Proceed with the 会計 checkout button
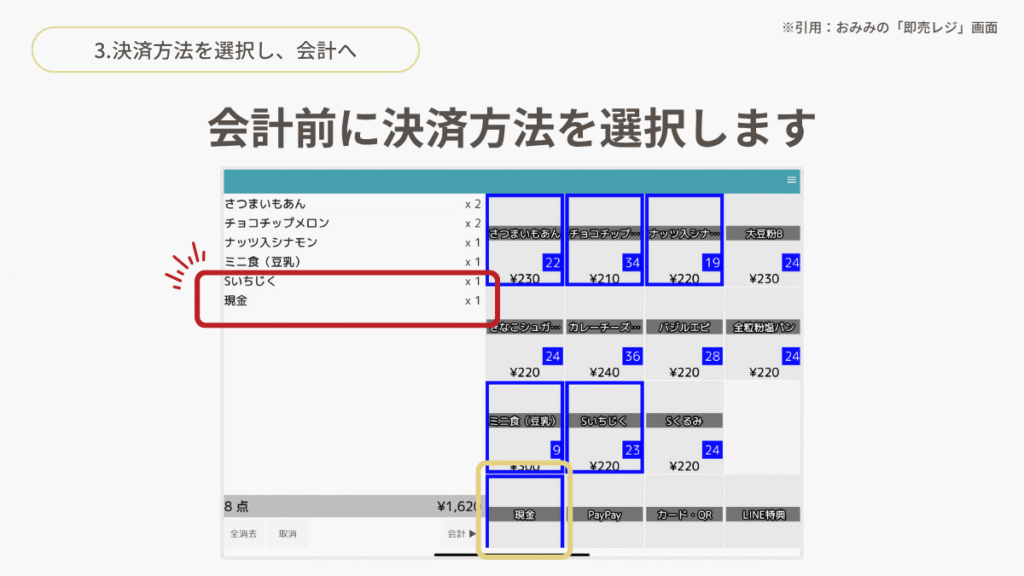 460,534
